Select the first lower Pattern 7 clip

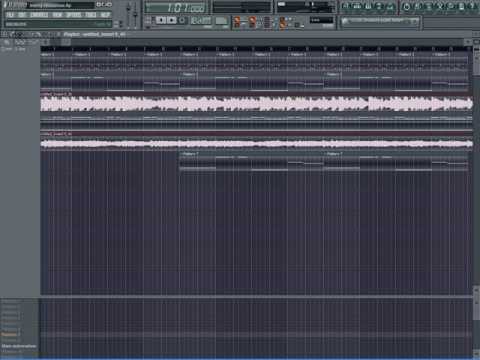click(251, 161)
